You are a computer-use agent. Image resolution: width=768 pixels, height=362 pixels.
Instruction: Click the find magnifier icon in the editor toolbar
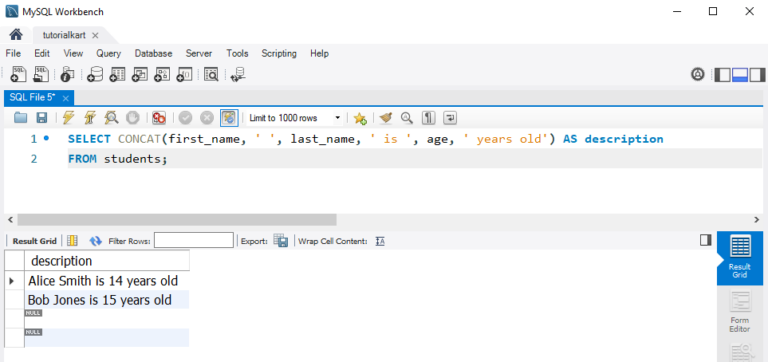coord(407,118)
